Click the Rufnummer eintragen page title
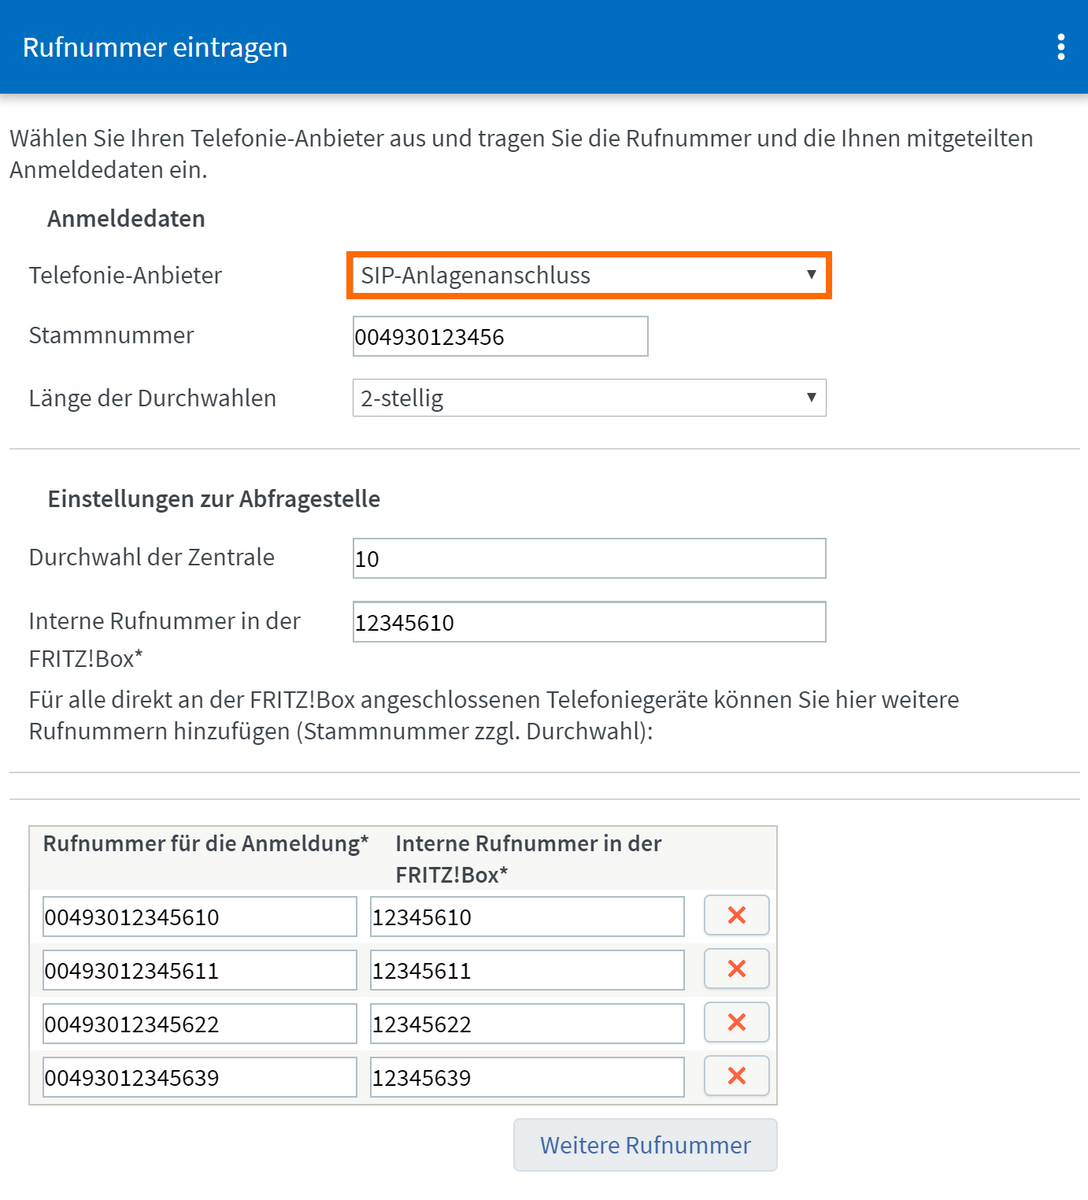 click(x=155, y=47)
